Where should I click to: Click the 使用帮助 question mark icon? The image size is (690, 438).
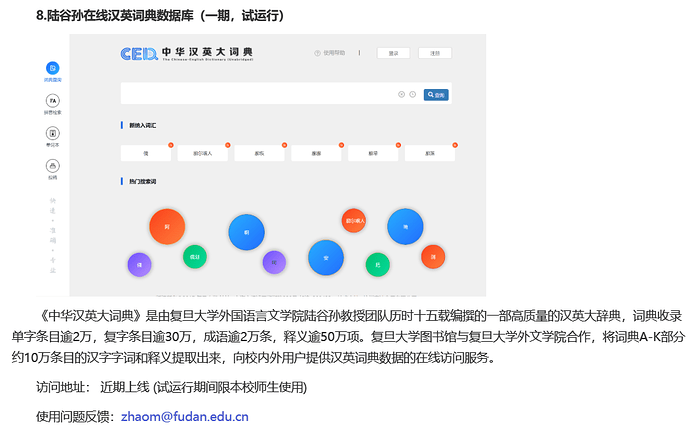coord(319,53)
